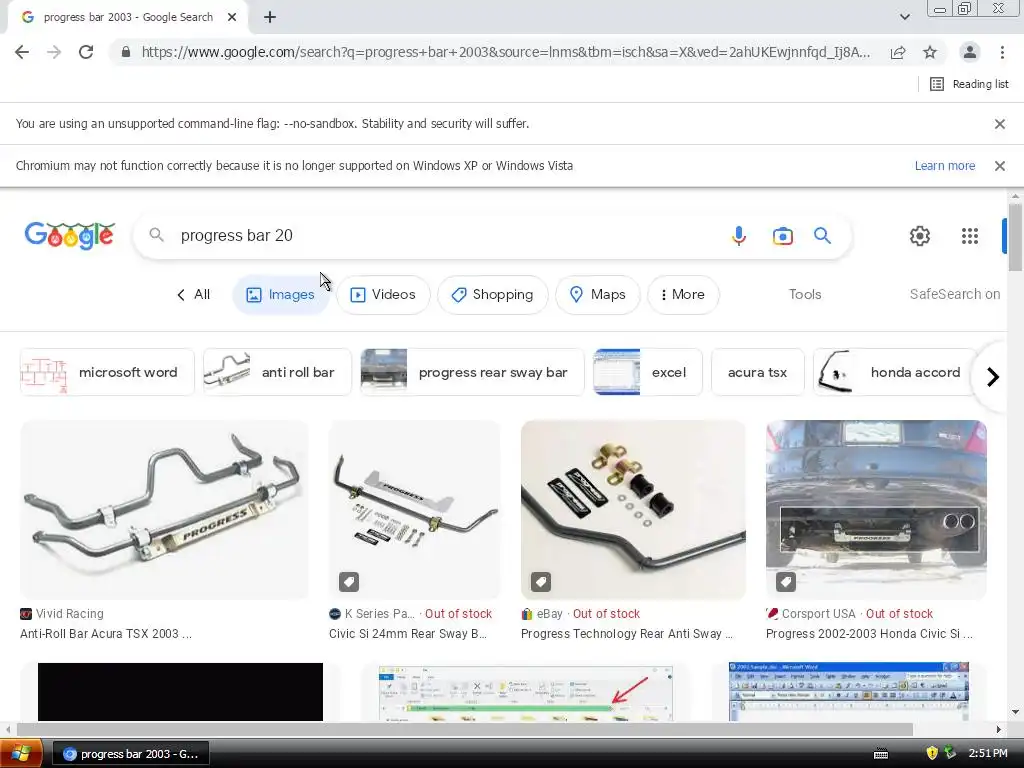This screenshot has width=1024, height=768.
Task: Open K Series Parts sway bar image
Action: click(x=414, y=509)
